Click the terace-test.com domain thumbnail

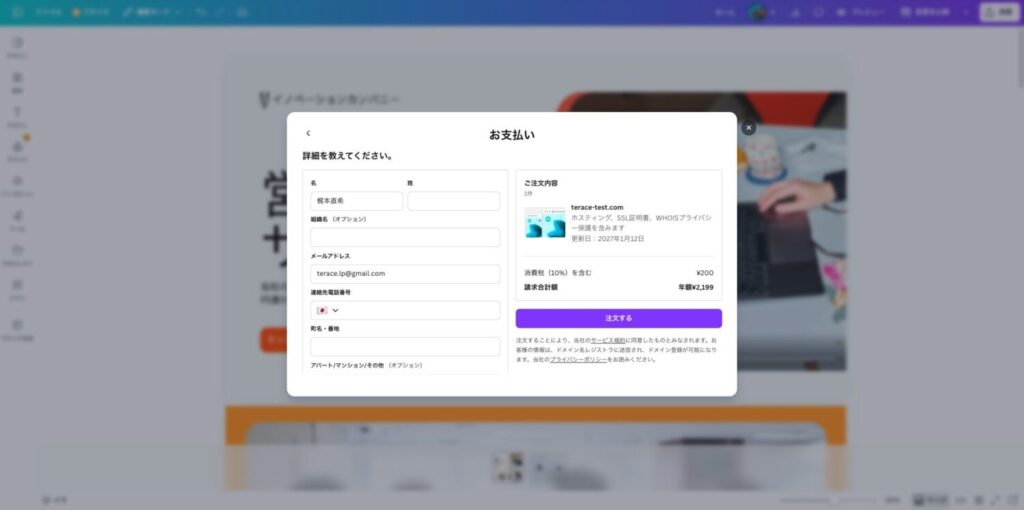[546, 223]
